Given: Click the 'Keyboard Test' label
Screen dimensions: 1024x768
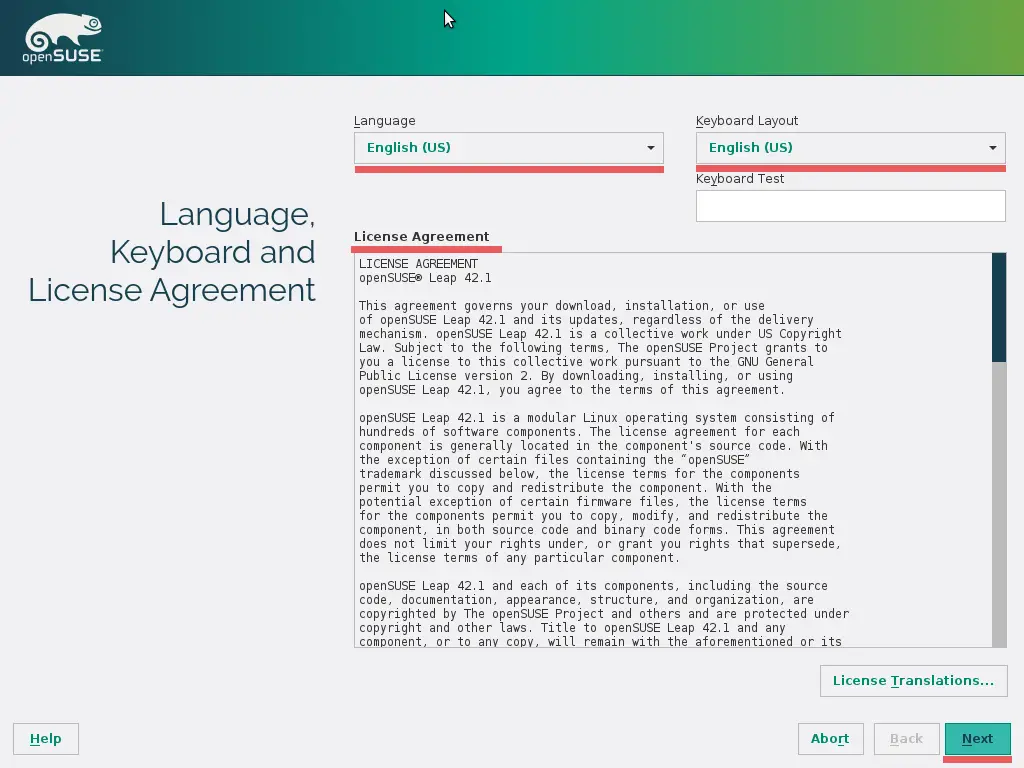Looking at the screenshot, I should pyautogui.click(x=740, y=179).
